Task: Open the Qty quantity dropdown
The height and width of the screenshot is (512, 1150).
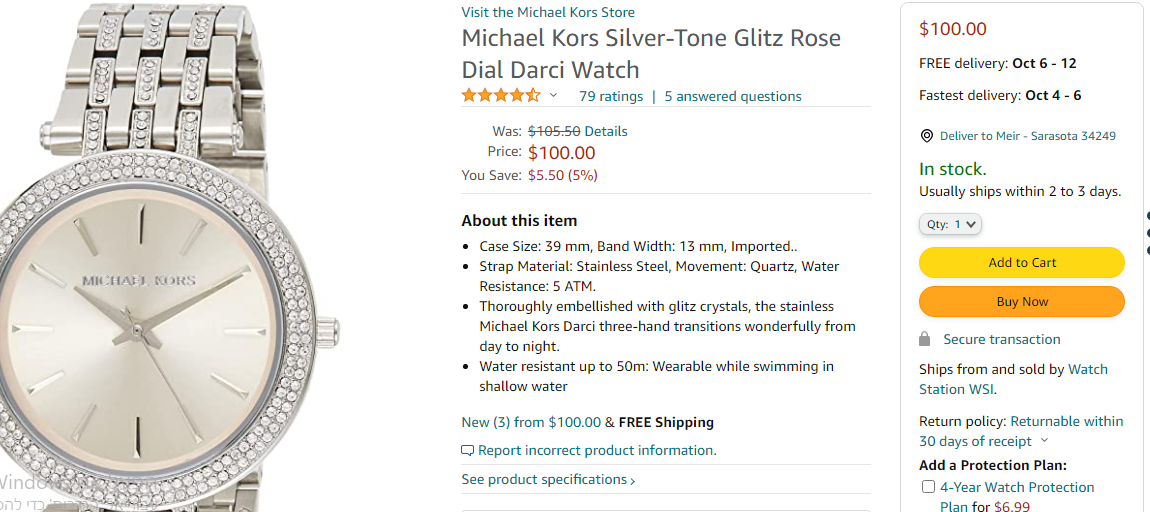Action: coord(950,224)
